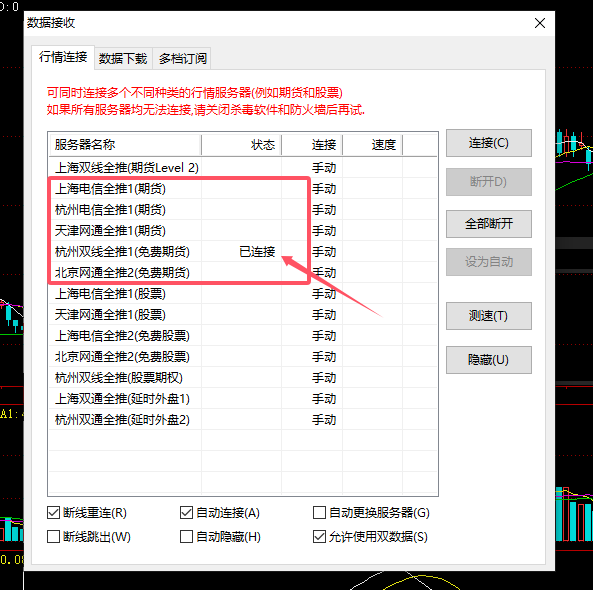Click 手动 in the 上海双线全推(期货Level 2) row
This screenshot has height=590, width=593.
[324, 168]
